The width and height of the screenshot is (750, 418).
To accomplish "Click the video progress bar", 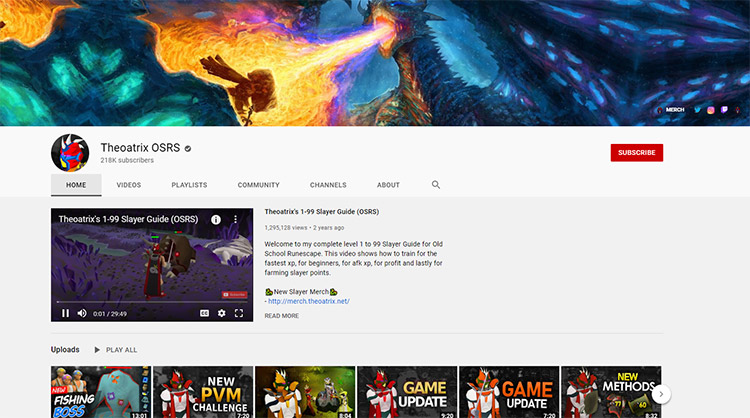I will pos(152,302).
